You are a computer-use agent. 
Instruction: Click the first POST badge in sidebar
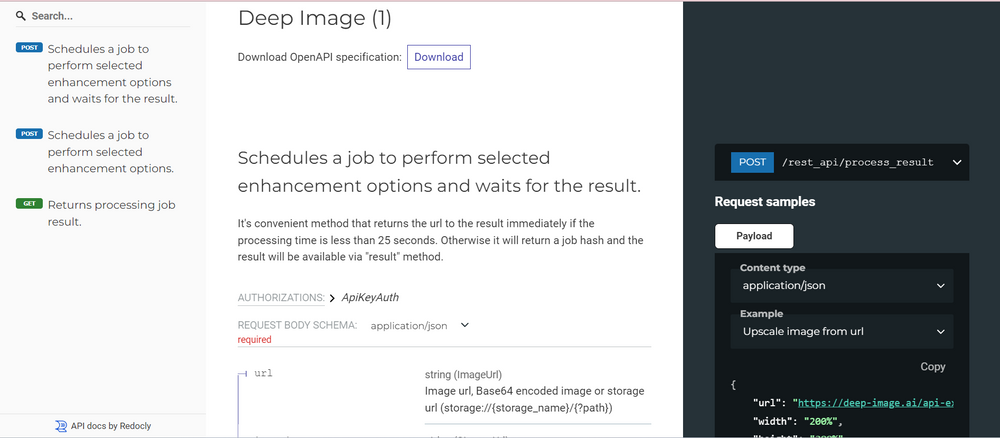(x=29, y=48)
